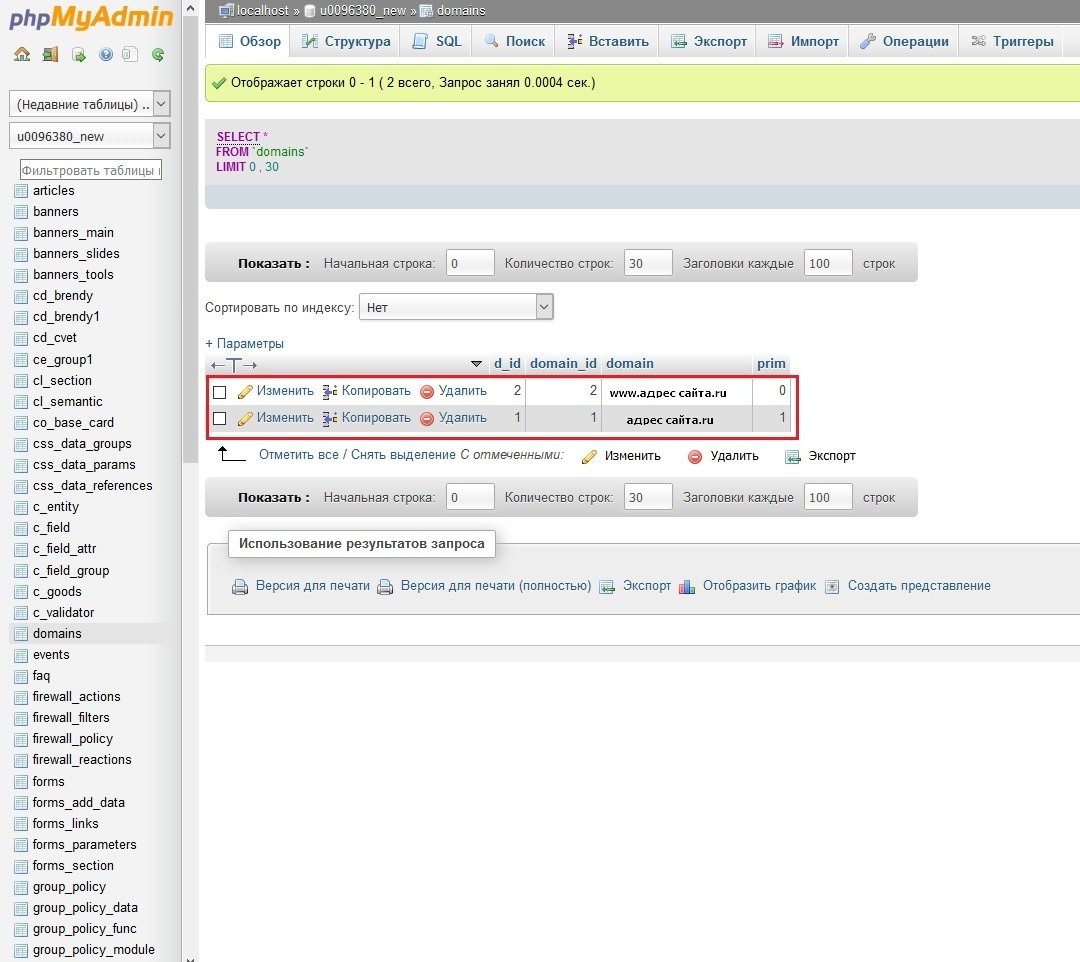Click pencil edit icon for www domain row
The height and width of the screenshot is (962, 1080).
click(245, 392)
